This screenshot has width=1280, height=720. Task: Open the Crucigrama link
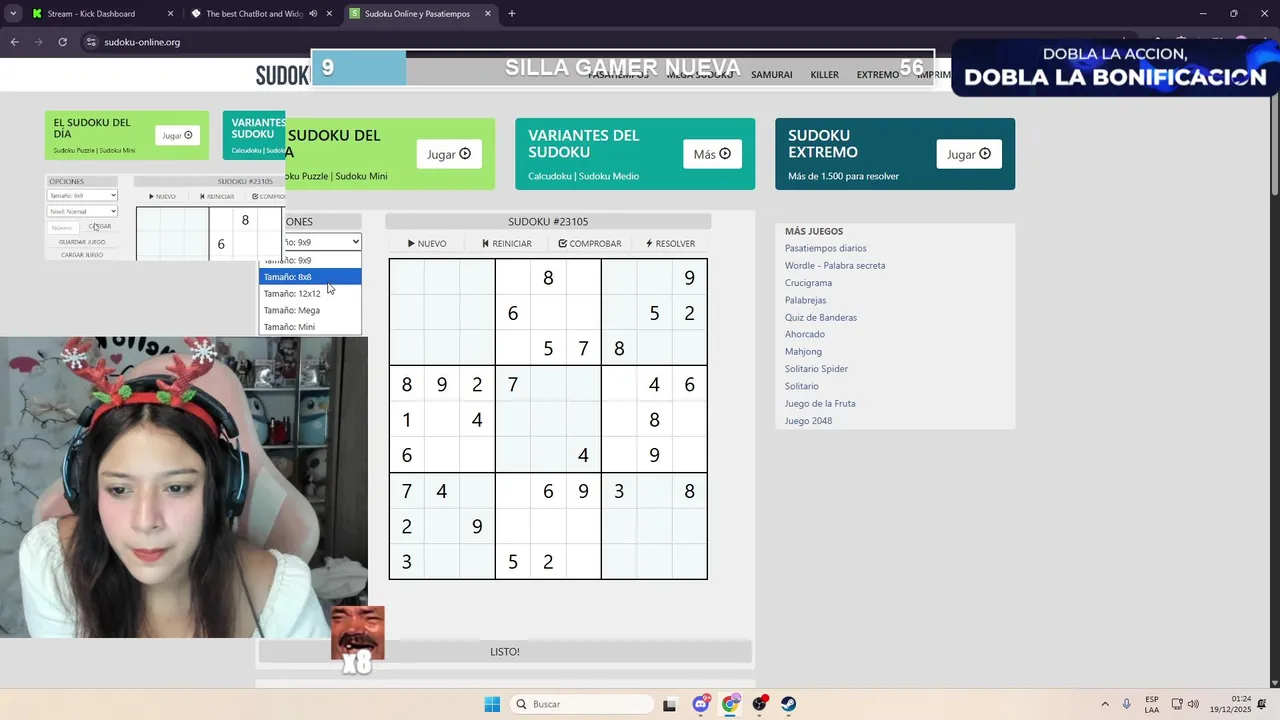pyautogui.click(x=808, y=283)
